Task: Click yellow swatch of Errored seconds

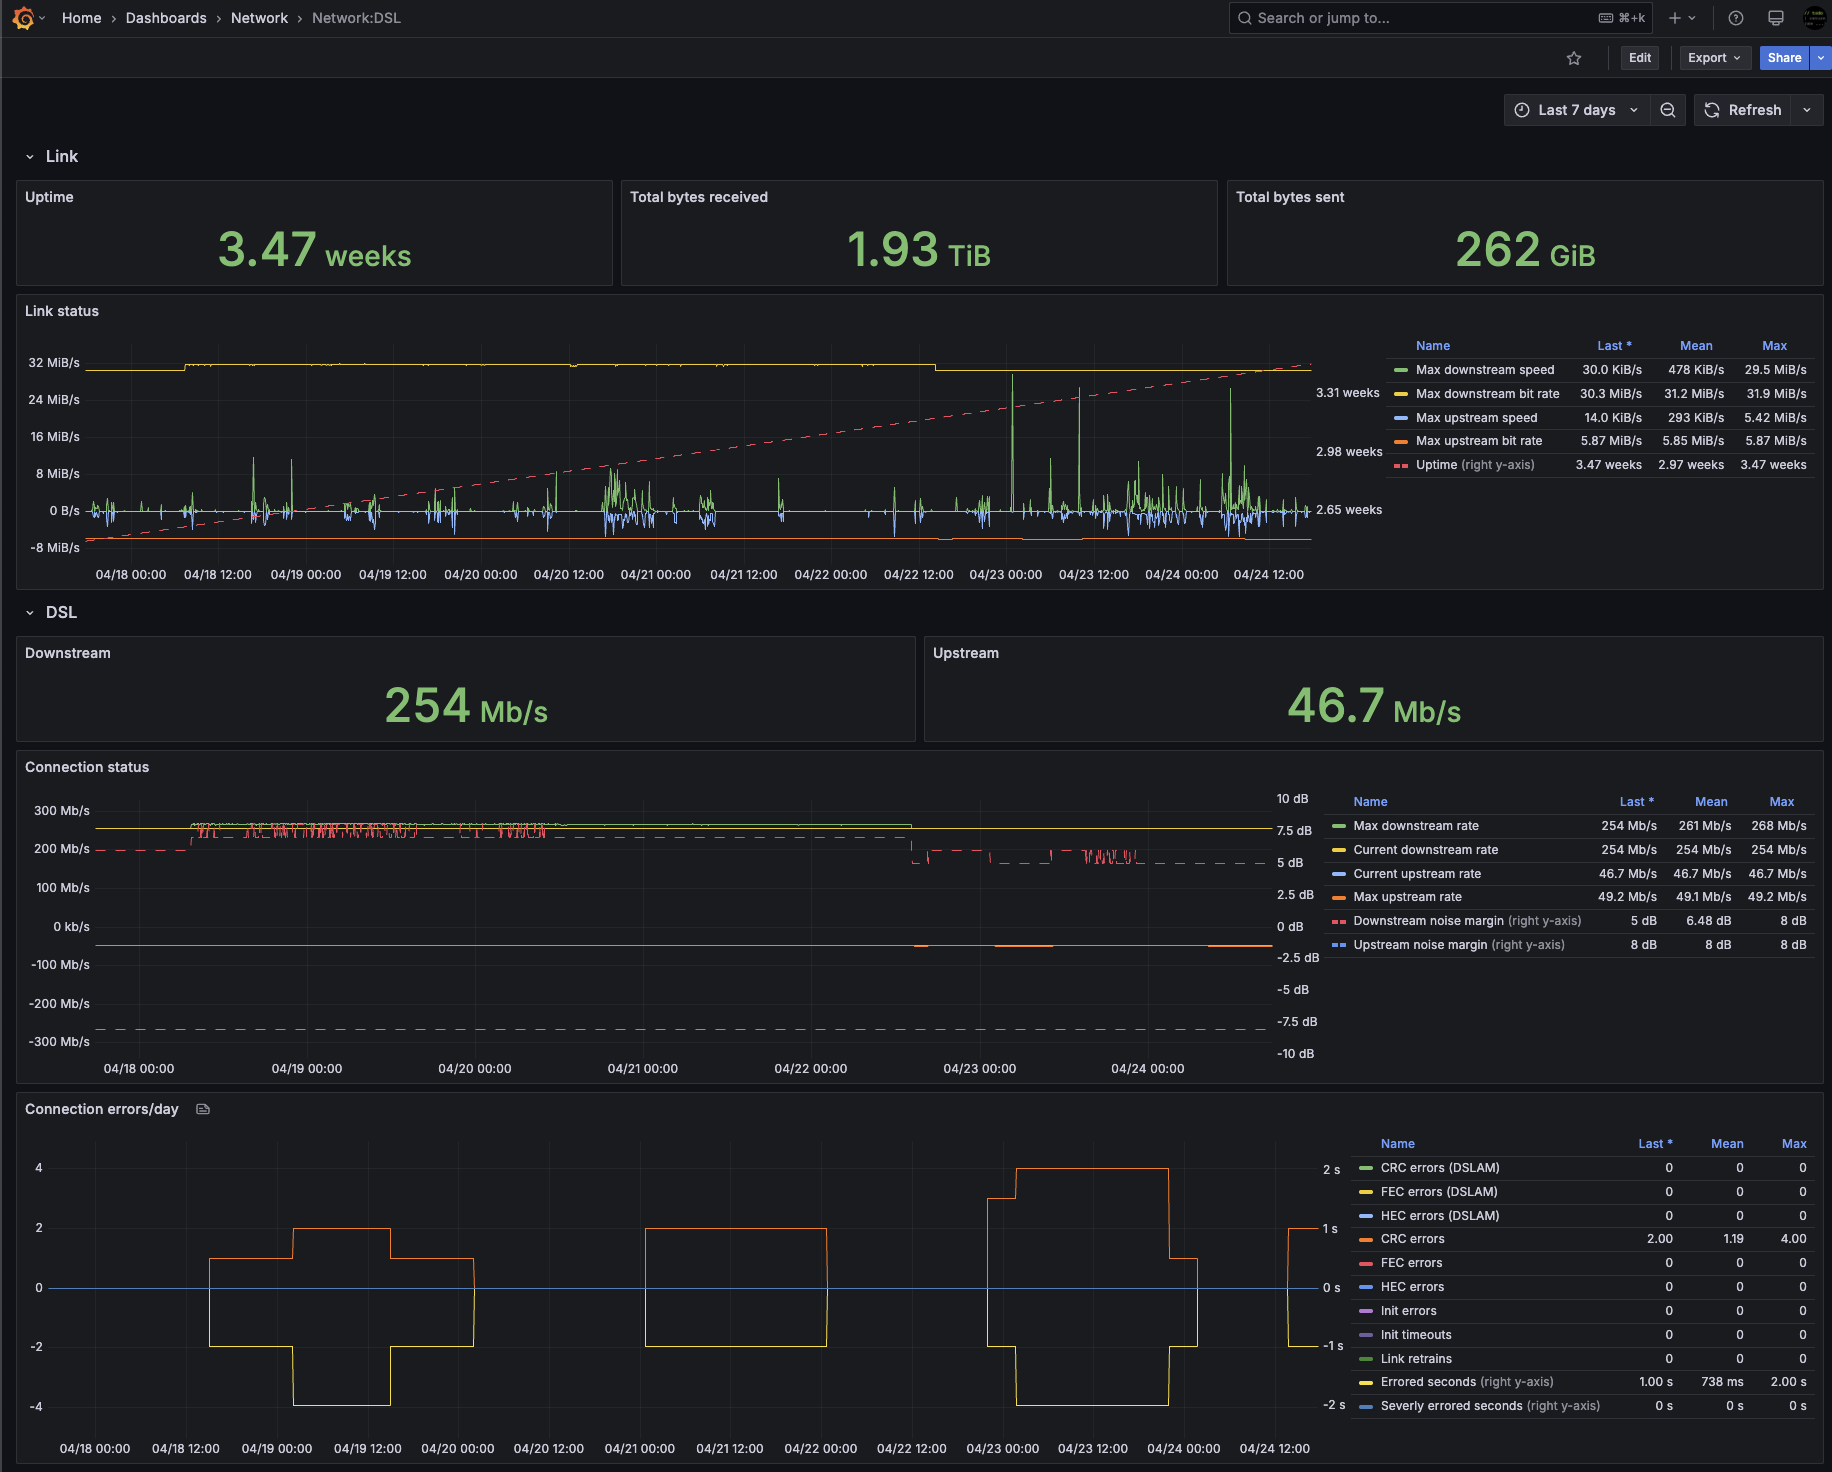Action: (1366, 1382)
